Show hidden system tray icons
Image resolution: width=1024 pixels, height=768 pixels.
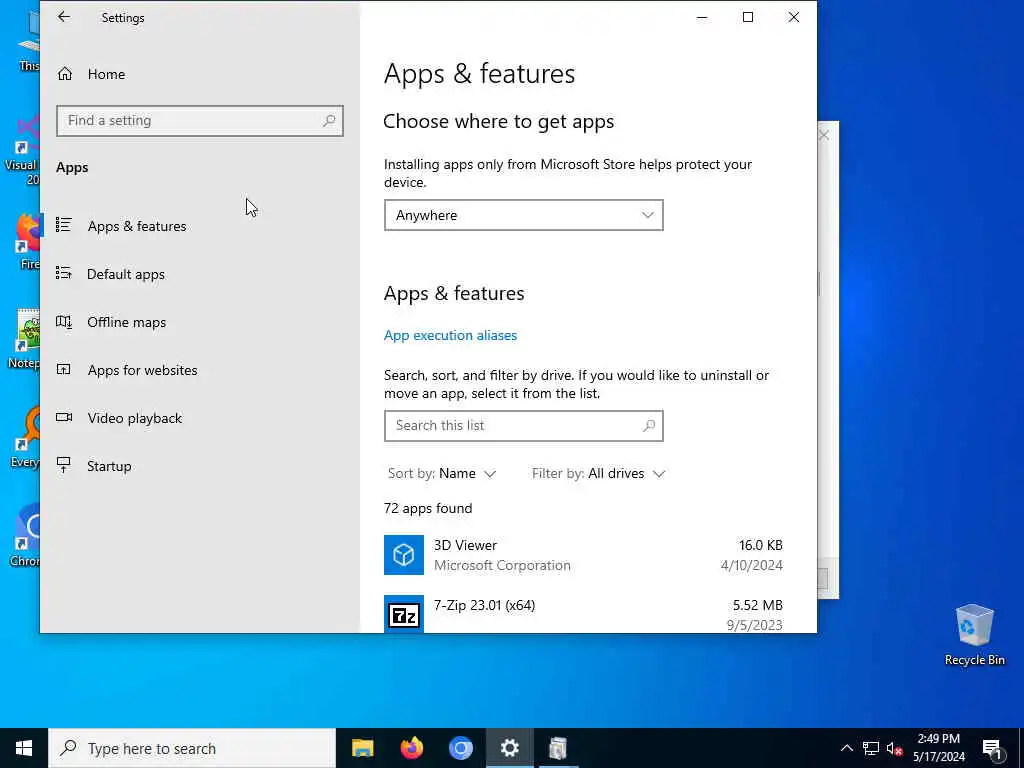click(x=846, y=748)
